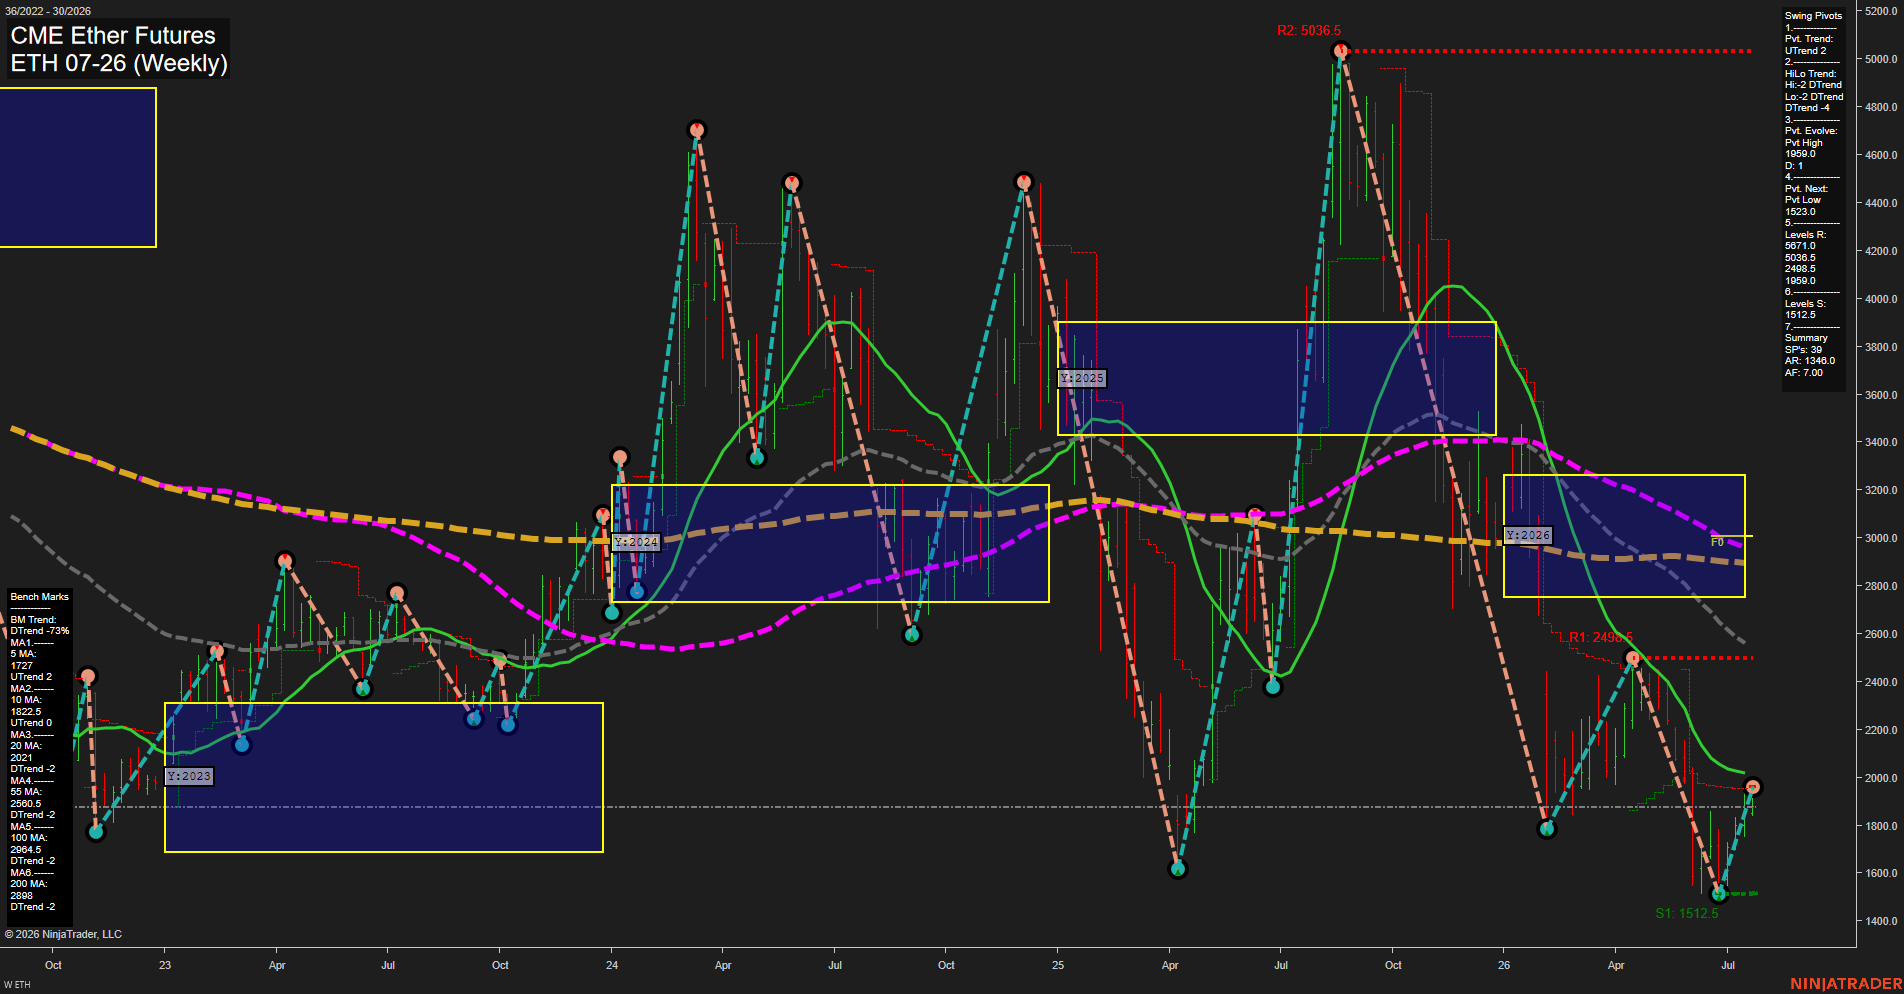Viewport: 1904px width, 994px height.
Task: Click the Y:2024 yearly box label
Action: click(636, 542)
